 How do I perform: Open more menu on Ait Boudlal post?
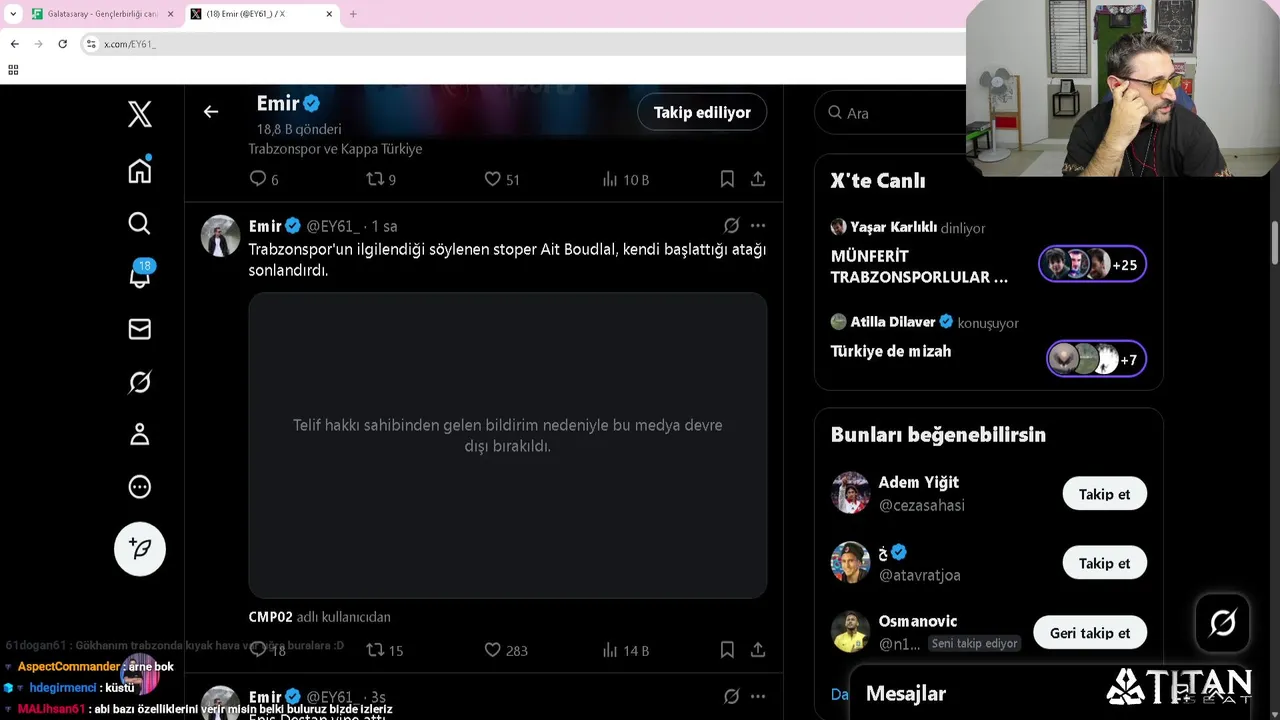(758, 226)
